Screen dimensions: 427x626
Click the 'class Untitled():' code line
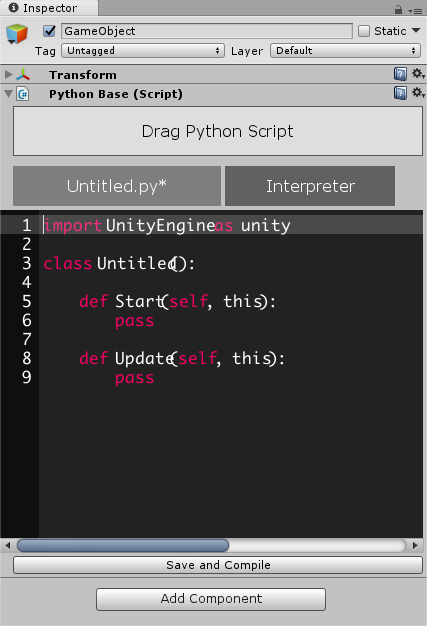click(x=119, y=263)
